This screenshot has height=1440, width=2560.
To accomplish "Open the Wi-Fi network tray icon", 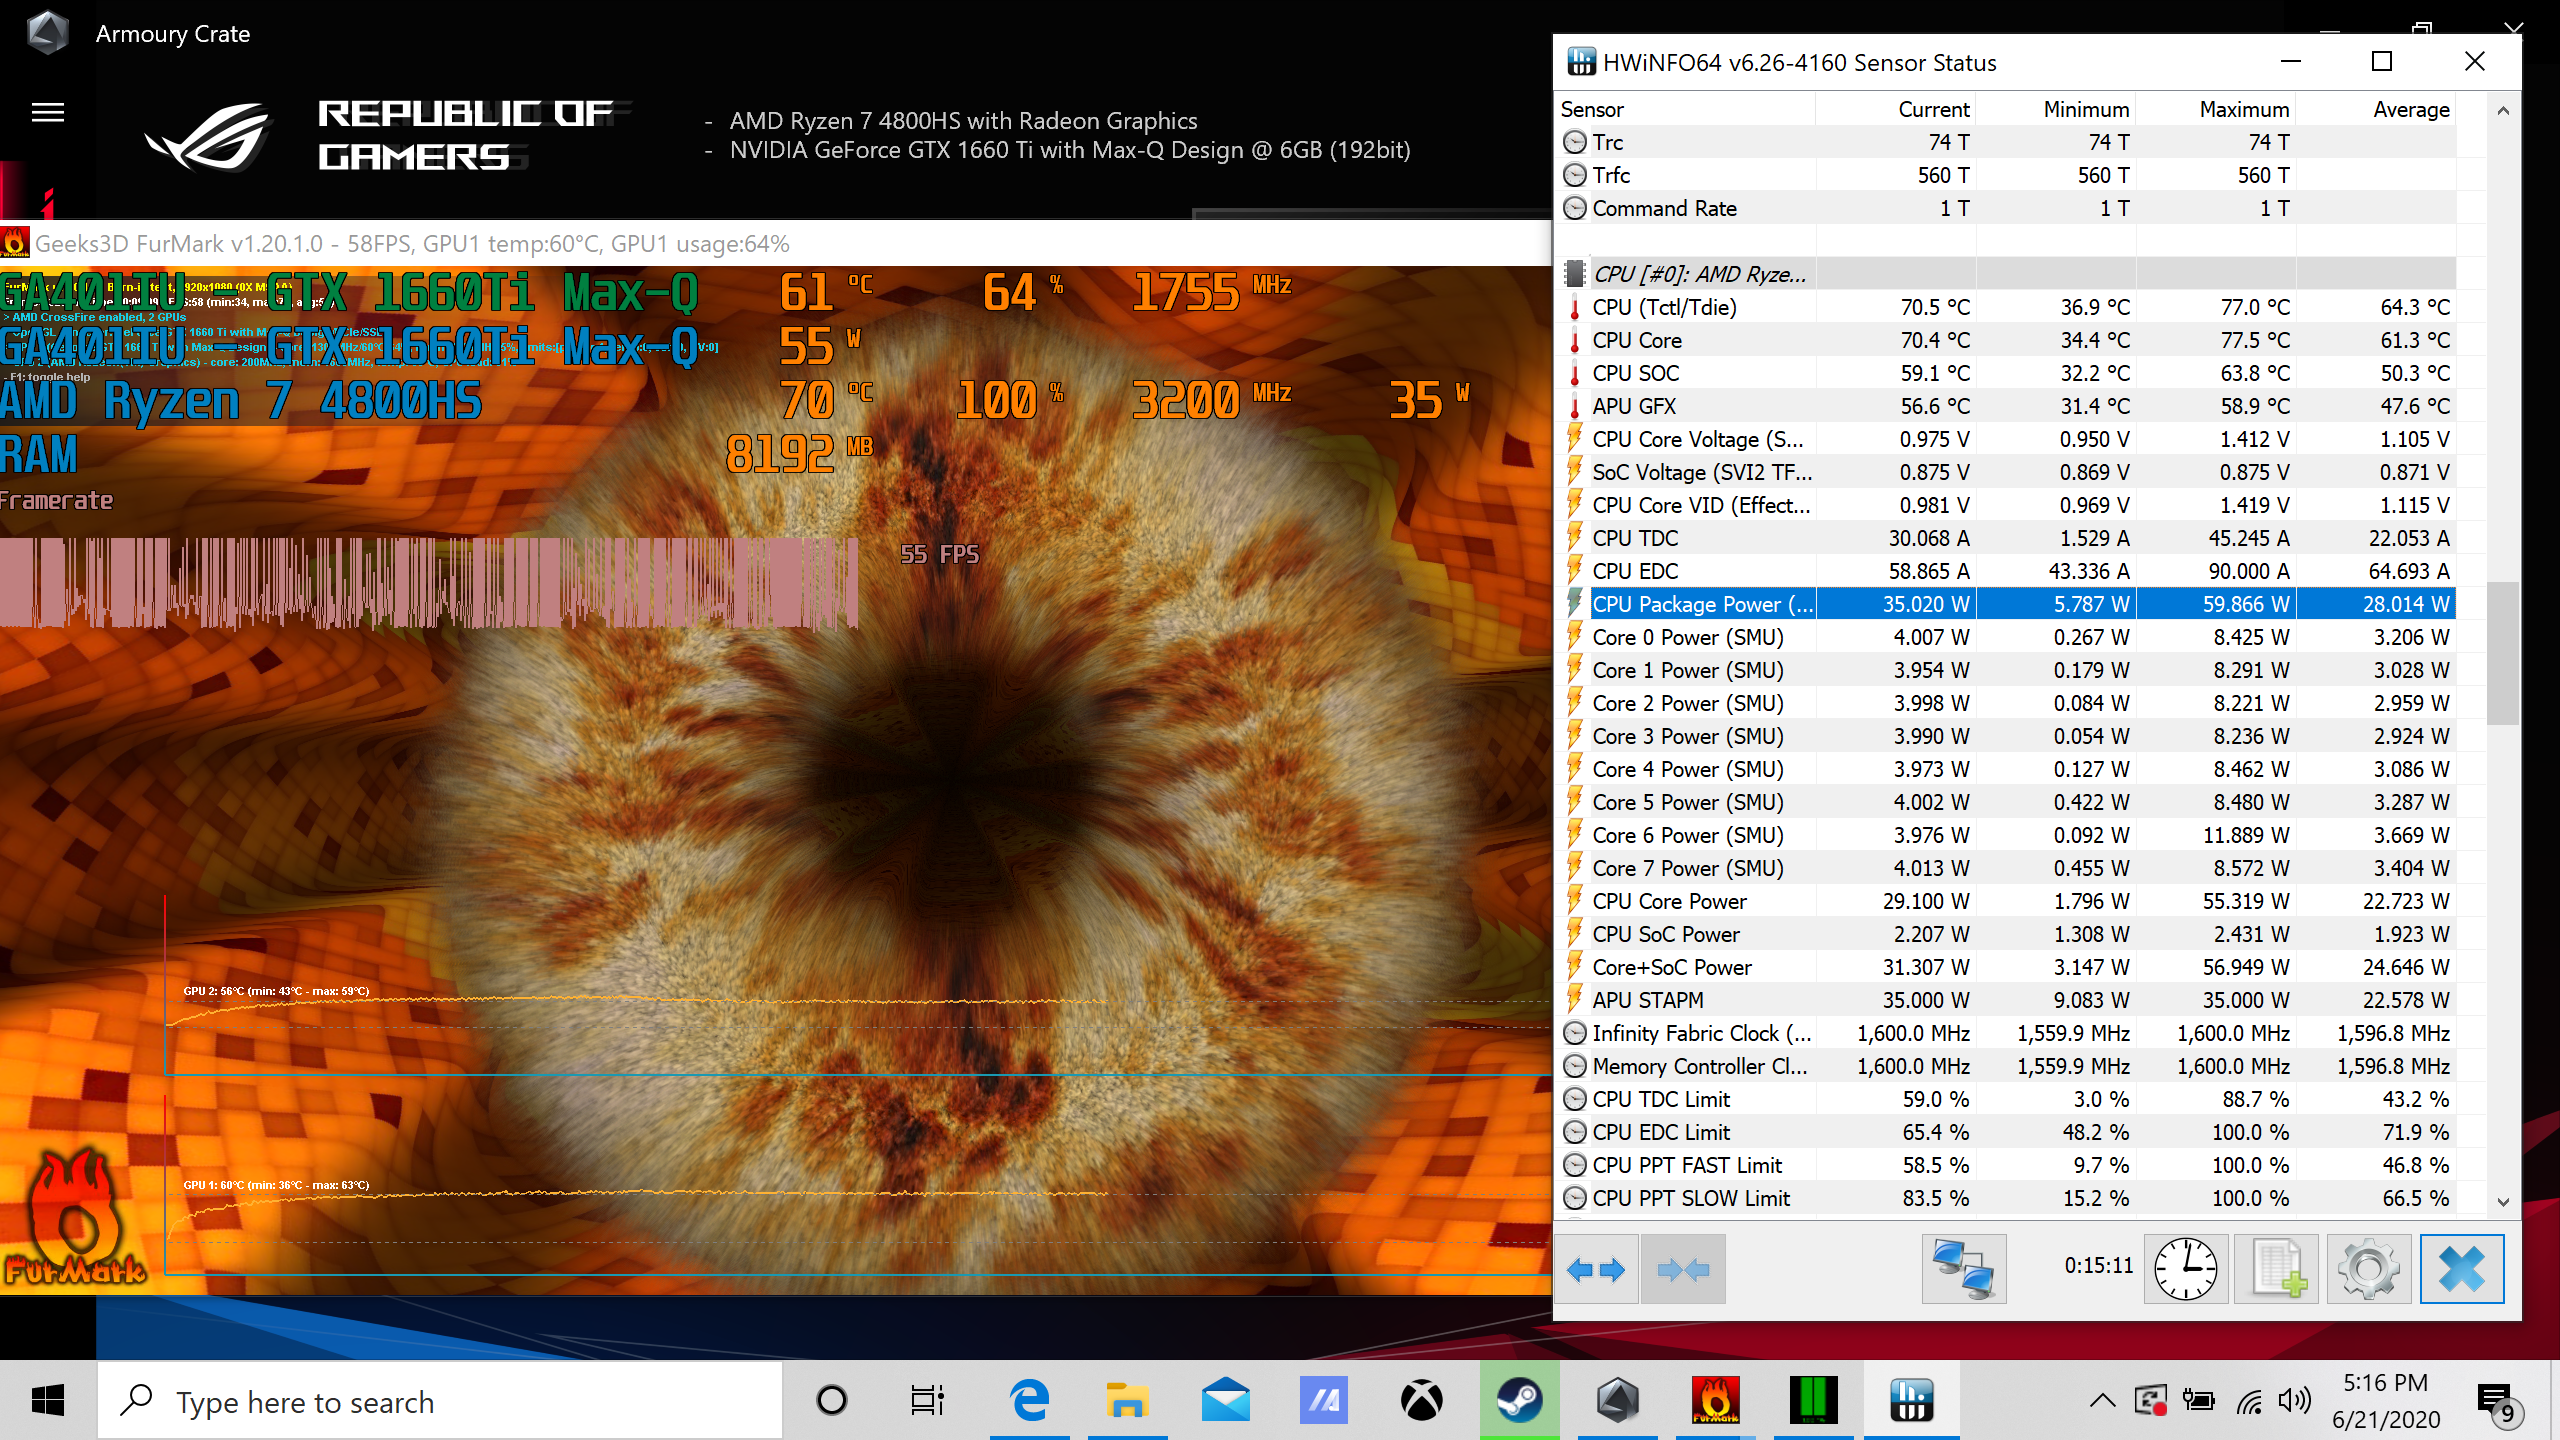I will [2249, 1401].
